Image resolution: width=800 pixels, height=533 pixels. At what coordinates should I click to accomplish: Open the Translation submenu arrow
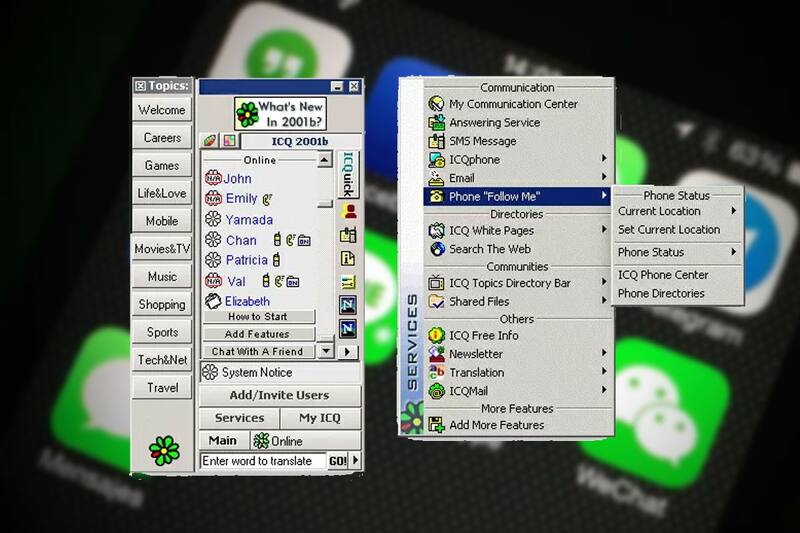tap(604, 372)
